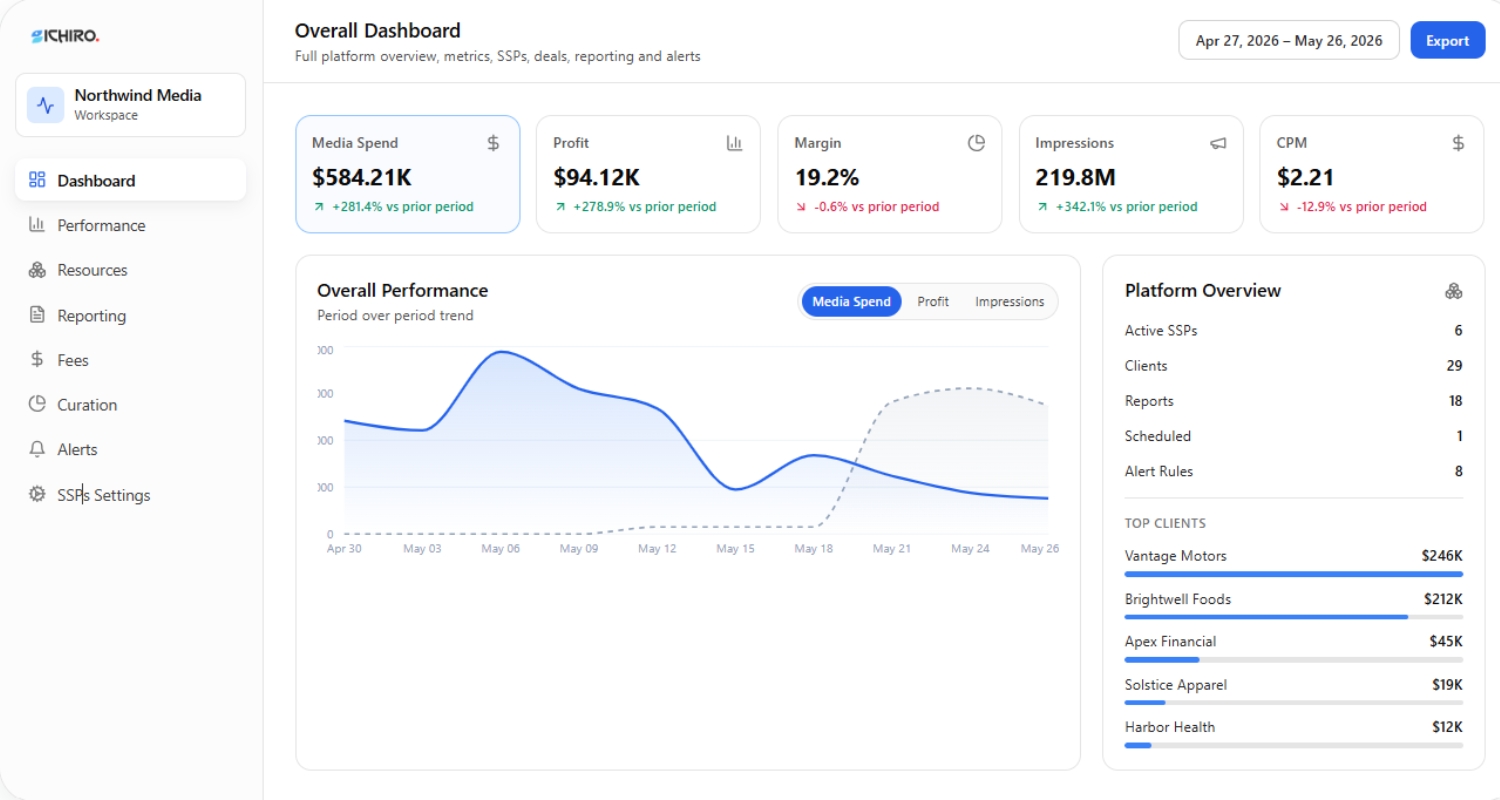Click the Overall Performance chart peak near May 06

500,351
